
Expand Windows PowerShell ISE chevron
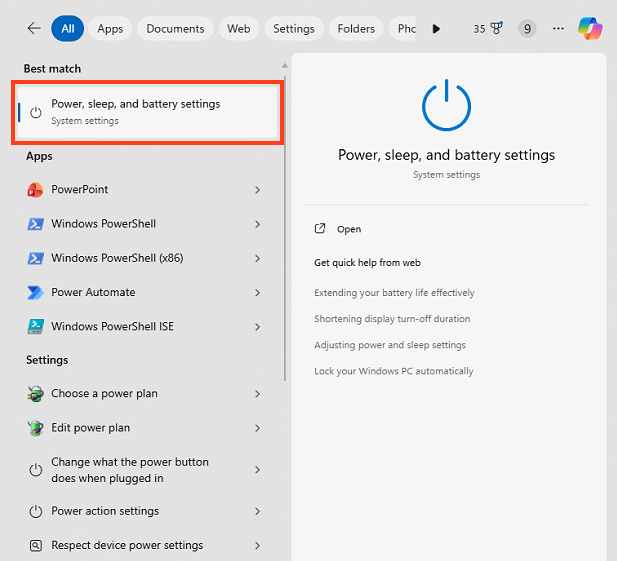coord(257,327)
